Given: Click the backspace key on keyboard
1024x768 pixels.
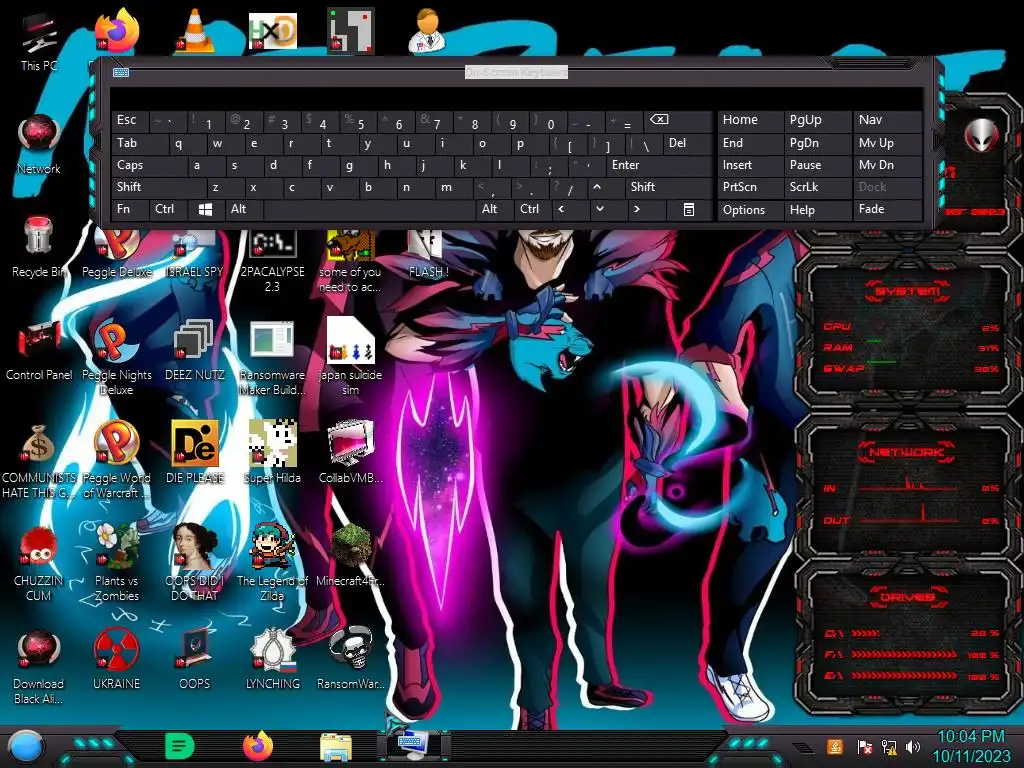Looking at the screenshot, I should pos(677,120).
